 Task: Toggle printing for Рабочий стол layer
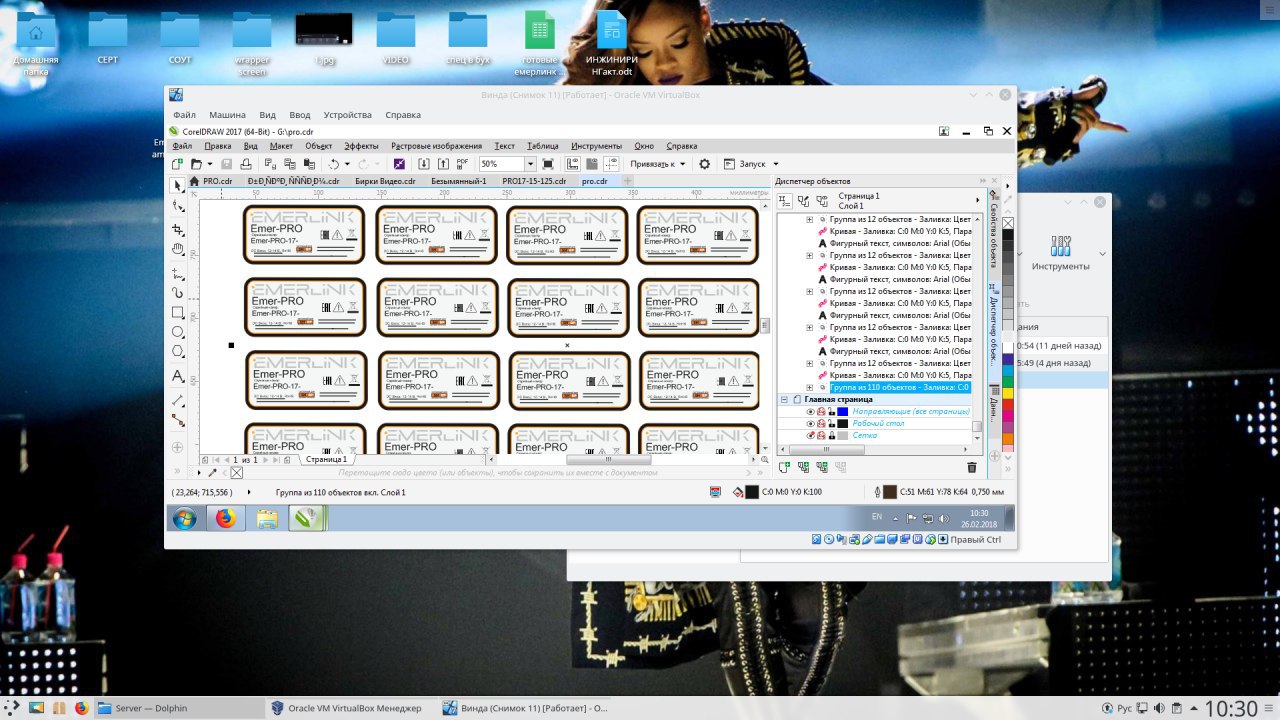tap(821, 423)
